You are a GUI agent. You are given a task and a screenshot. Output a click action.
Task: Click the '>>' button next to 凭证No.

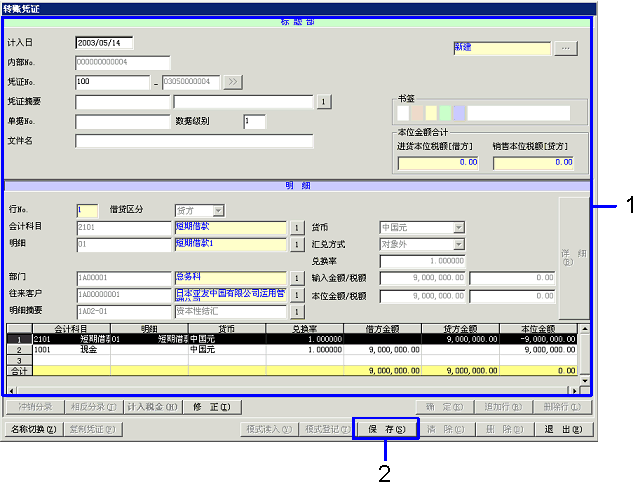232,81
